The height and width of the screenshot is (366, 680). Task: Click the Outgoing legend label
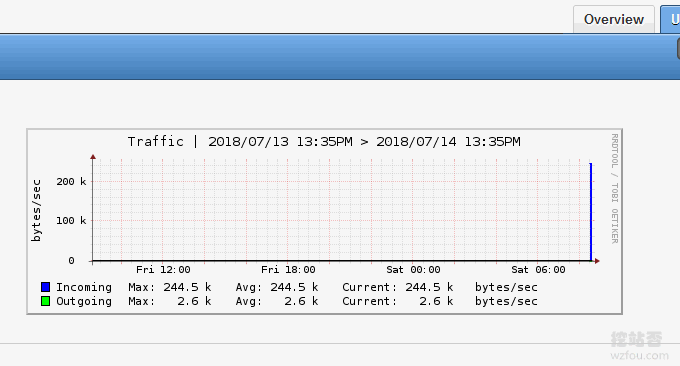[84, 301]
